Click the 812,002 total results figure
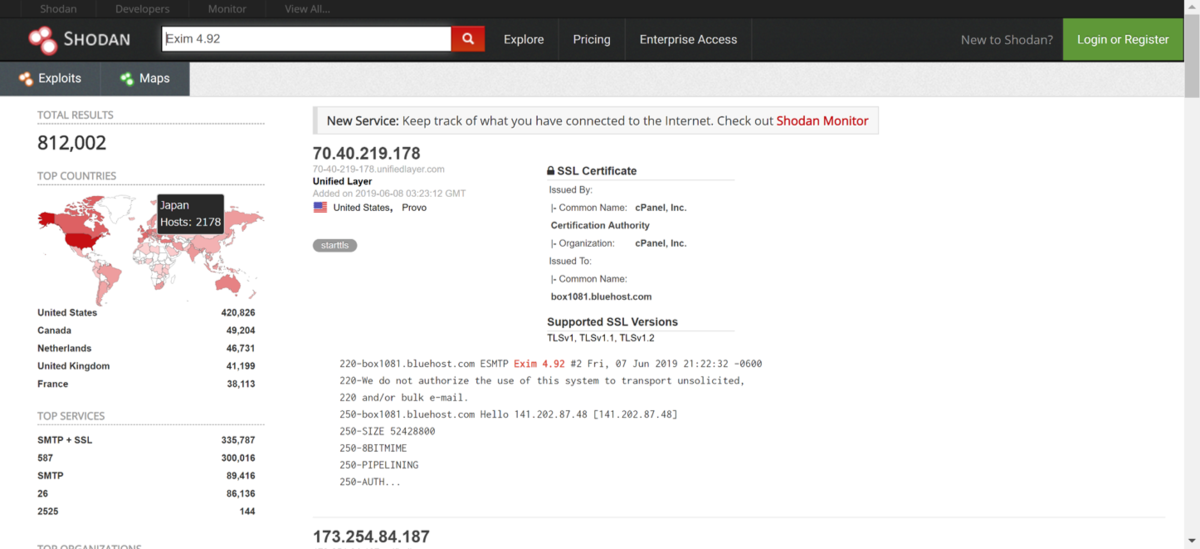 72,143
